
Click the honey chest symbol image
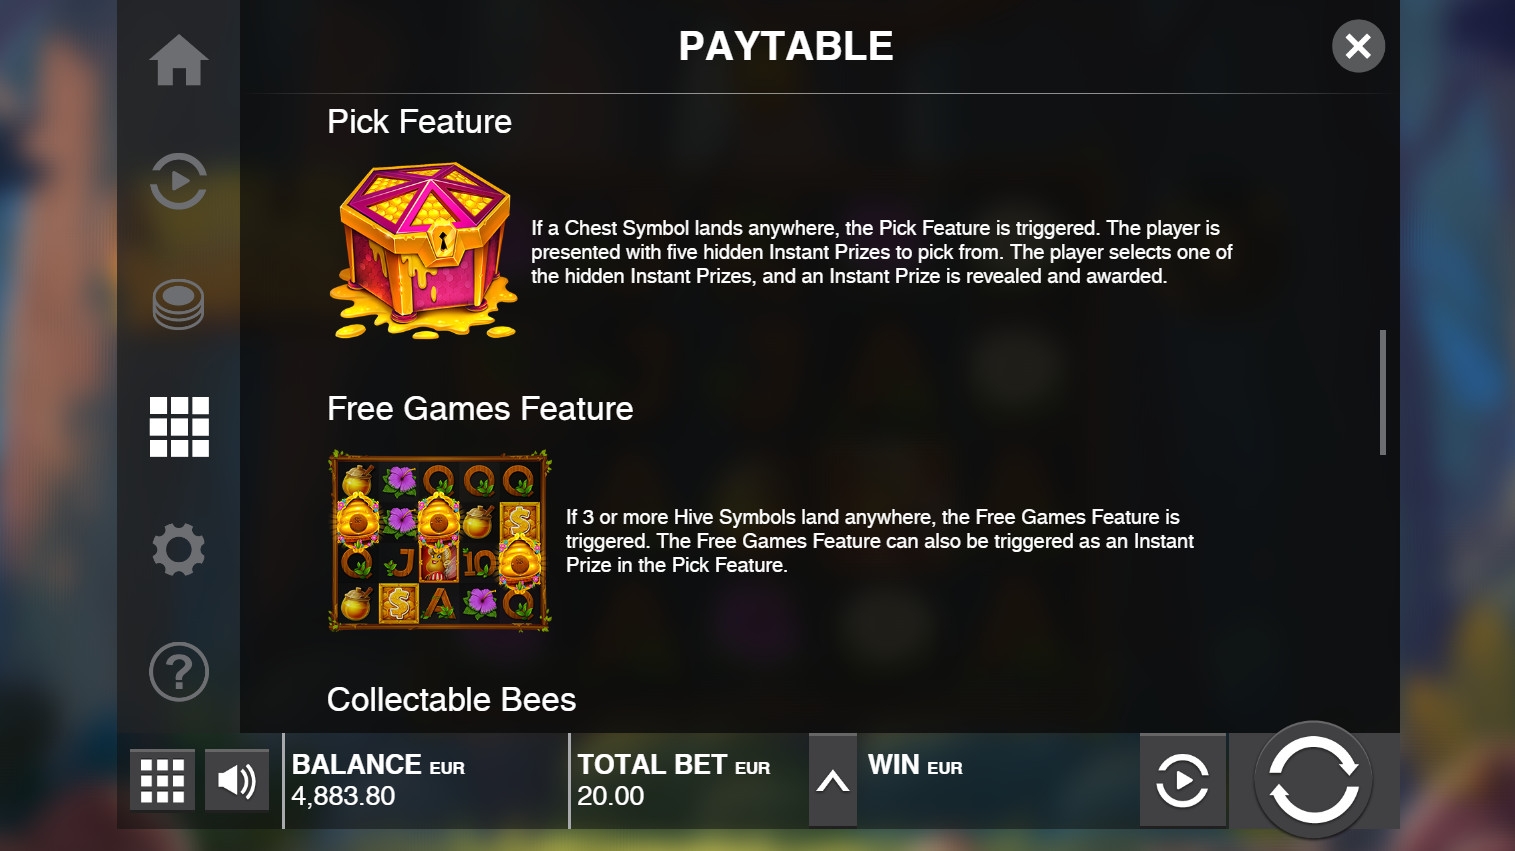[x=424, y=251]
